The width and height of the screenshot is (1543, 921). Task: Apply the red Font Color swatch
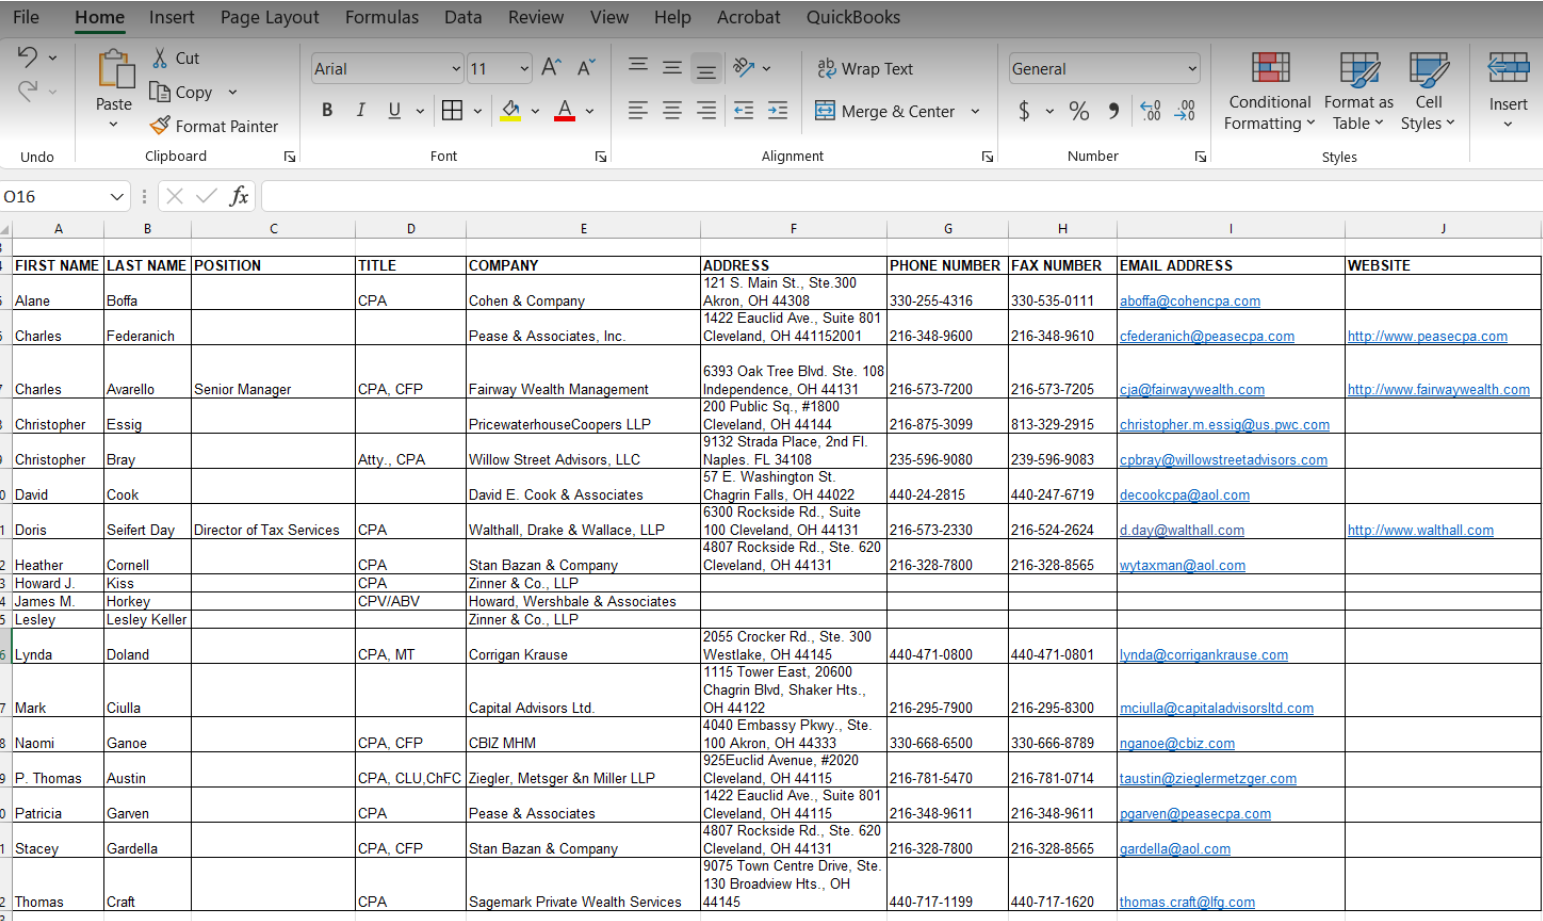[x=564, y=110]
